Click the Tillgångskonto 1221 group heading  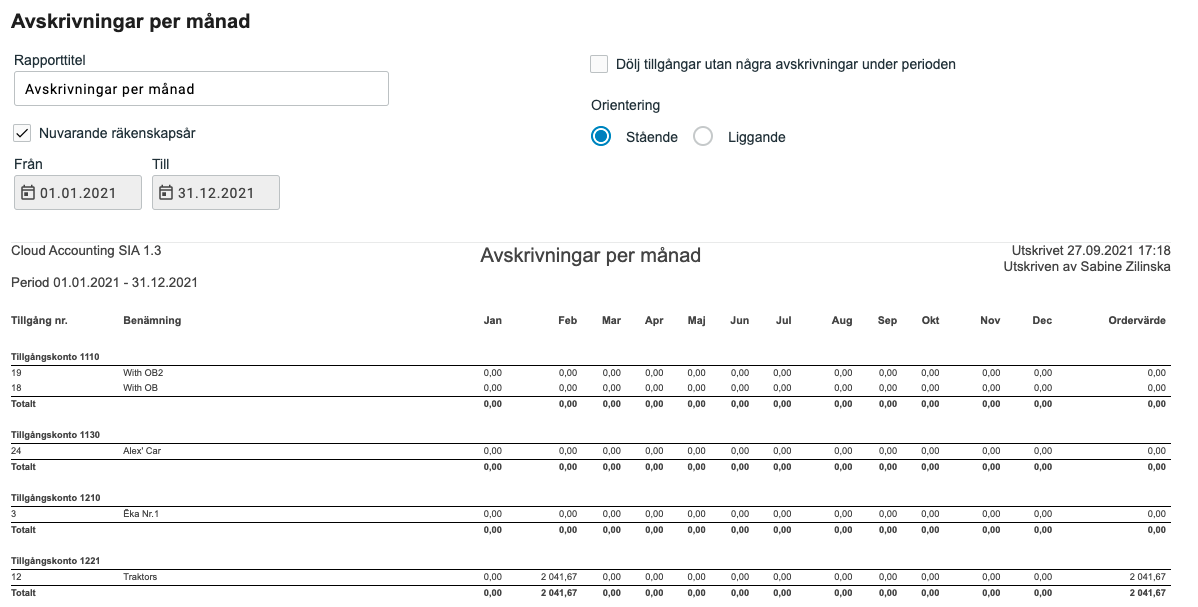(55, 561)
